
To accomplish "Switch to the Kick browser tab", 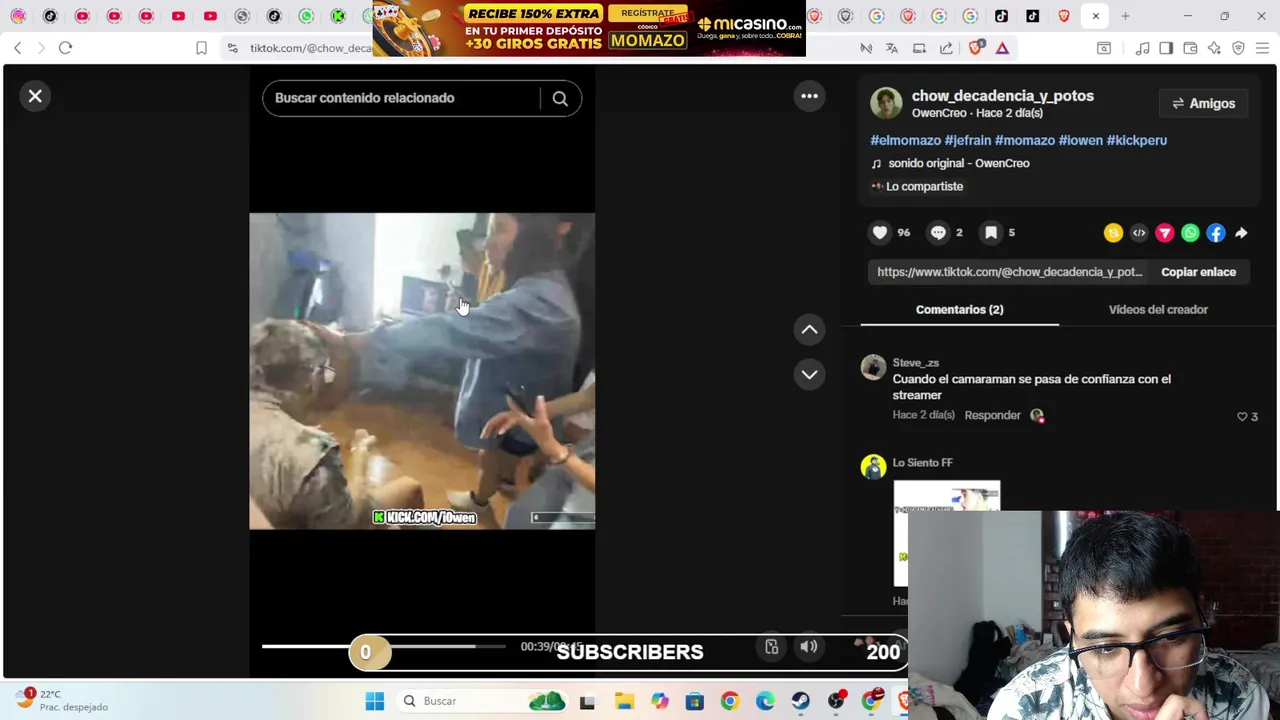I will coord(338,16).
